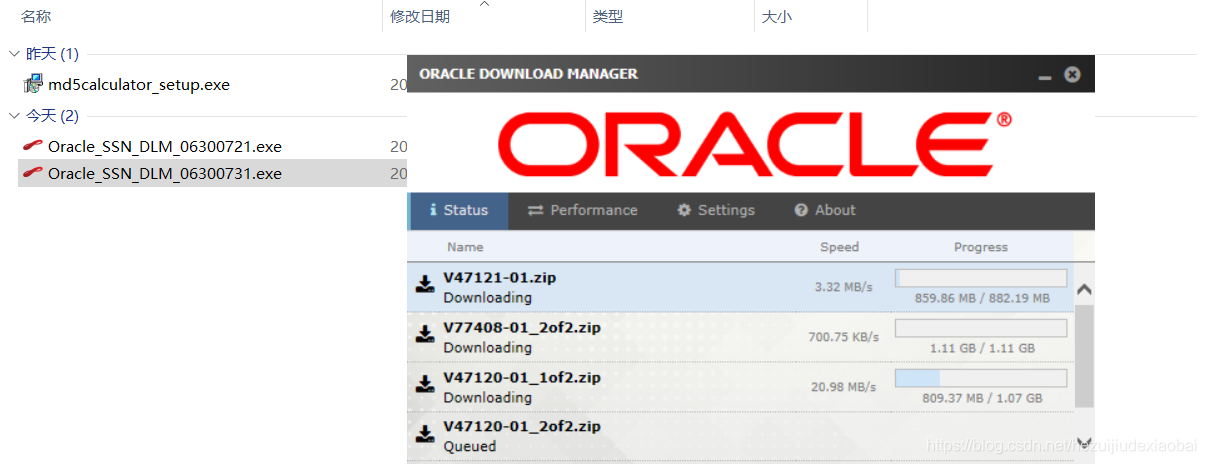Viewport: 1206px width, 464px height.
Task: Click the info icon on Status tab
Action: tap(433, 210)
